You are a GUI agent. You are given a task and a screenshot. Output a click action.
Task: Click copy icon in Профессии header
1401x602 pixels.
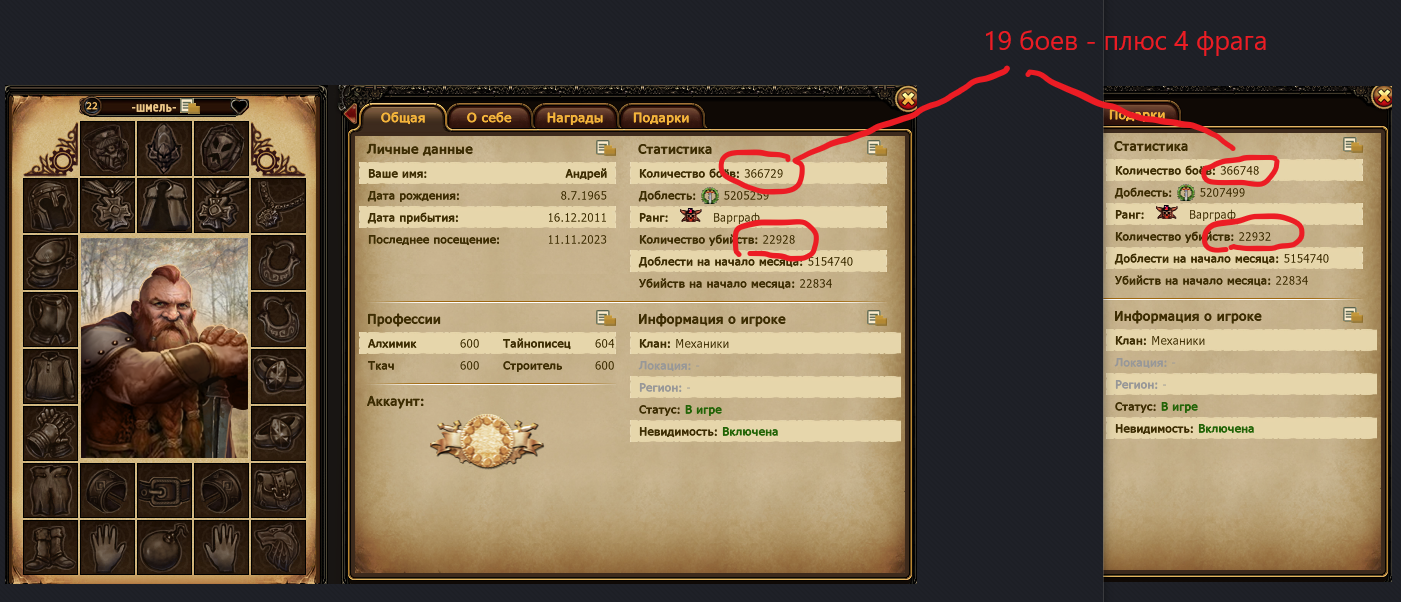[605, 319]
